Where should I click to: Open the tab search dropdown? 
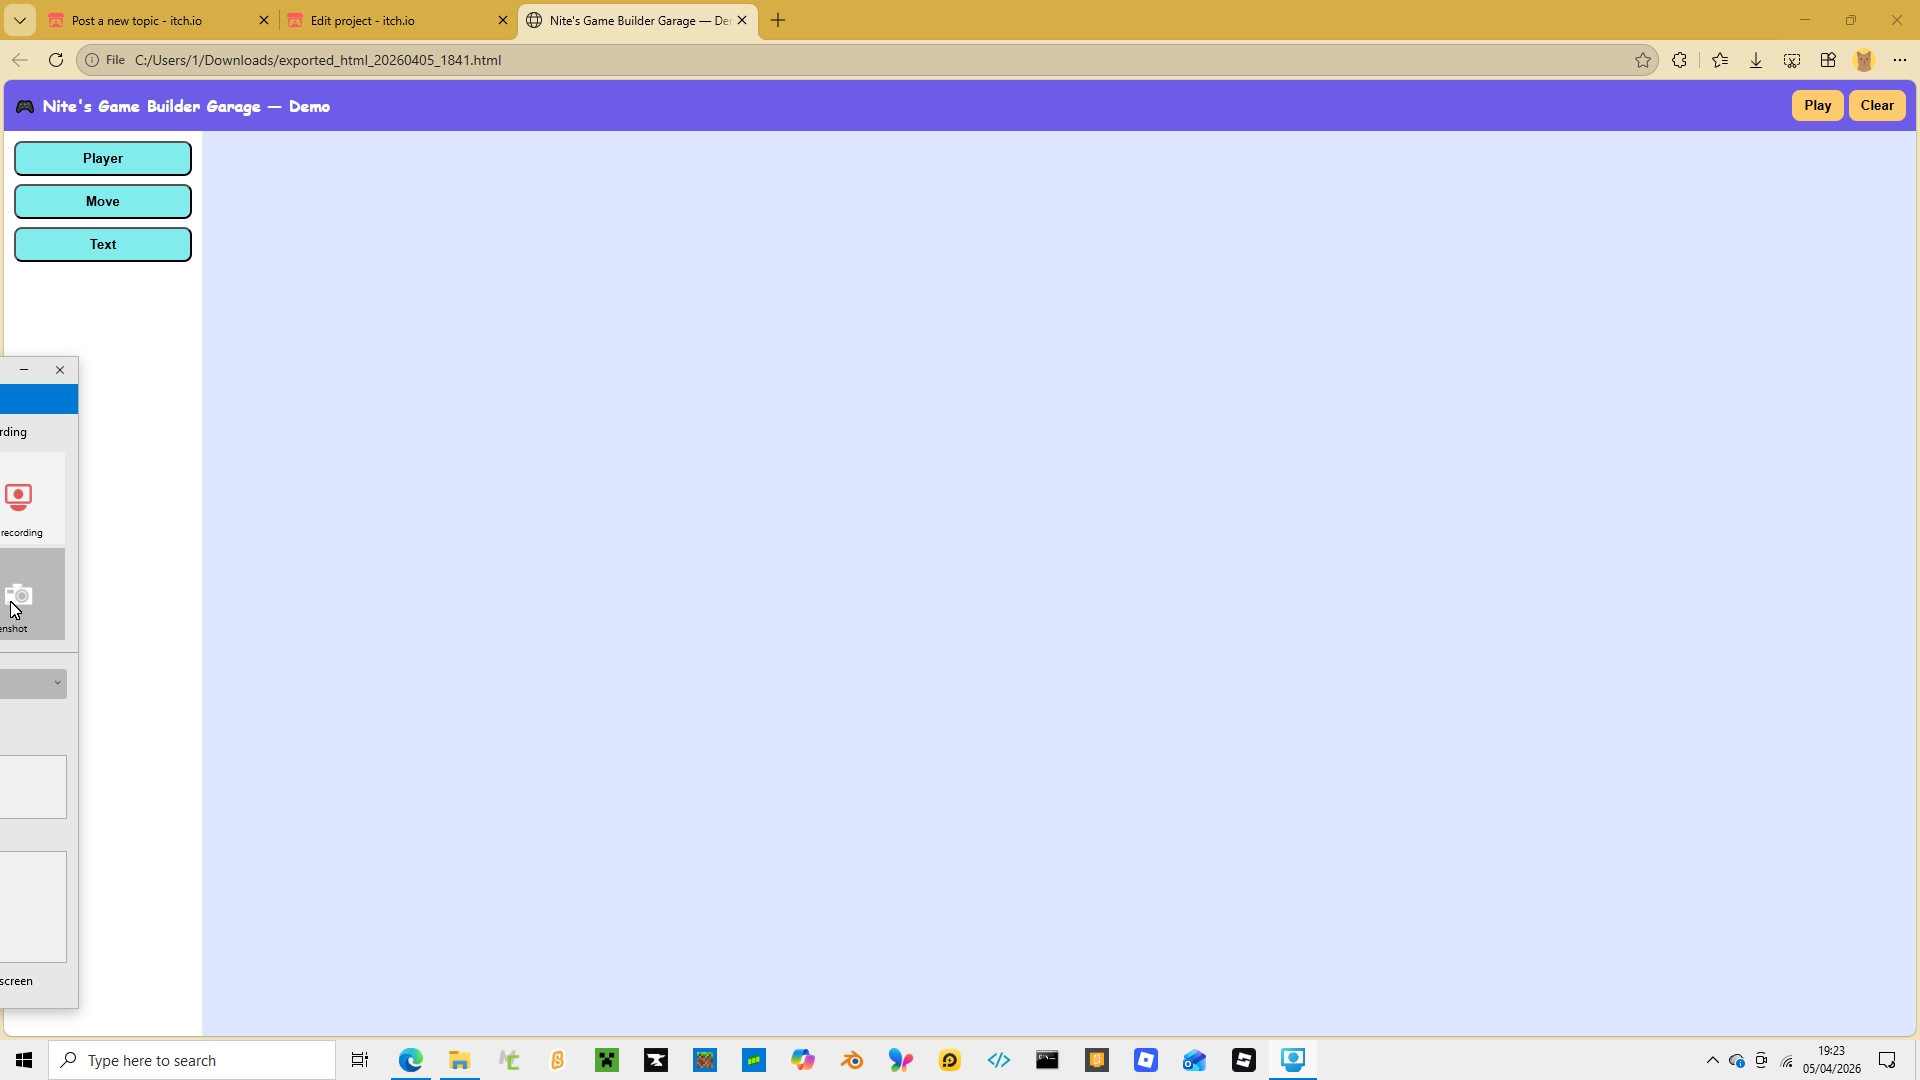pos(19,20)
